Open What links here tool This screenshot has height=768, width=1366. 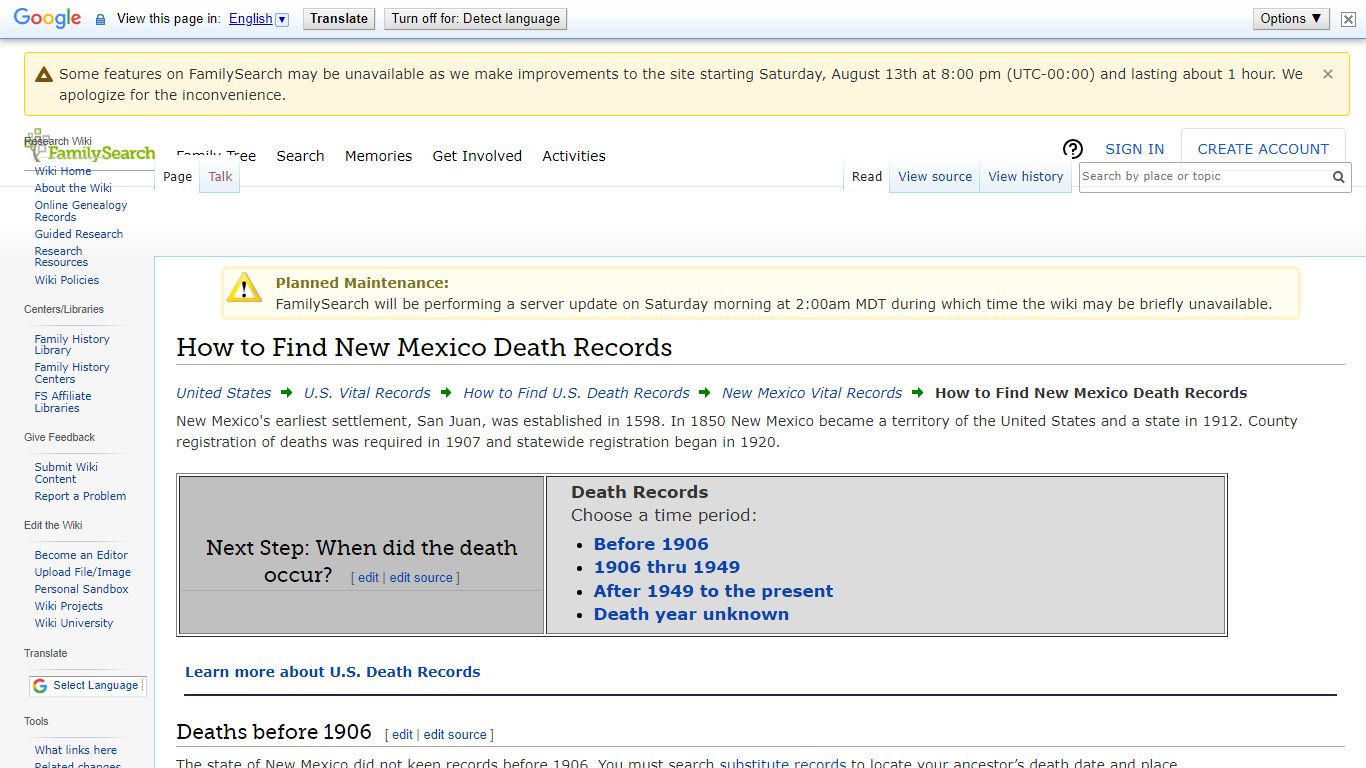pos(76,750)
